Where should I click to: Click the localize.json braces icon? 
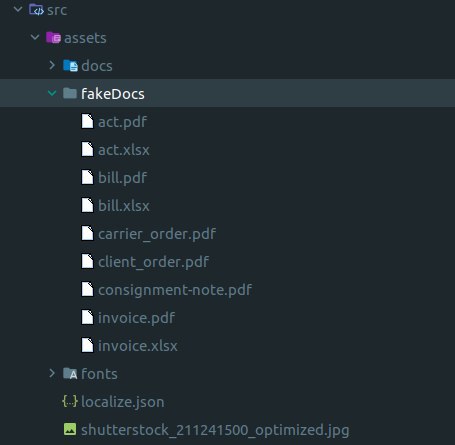coord(70,401)
